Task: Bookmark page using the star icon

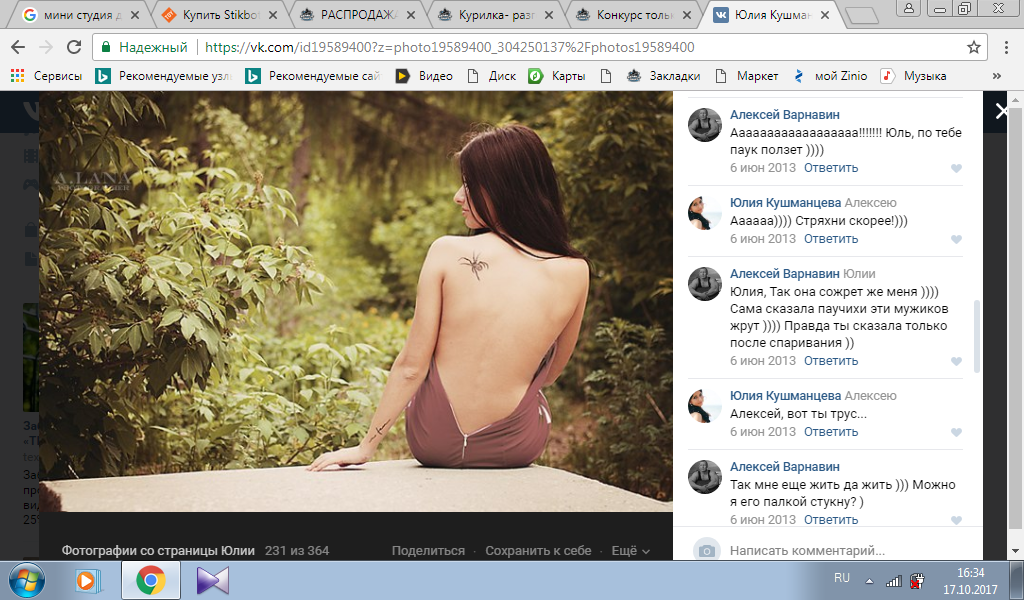Action: [x=973, y=47]
